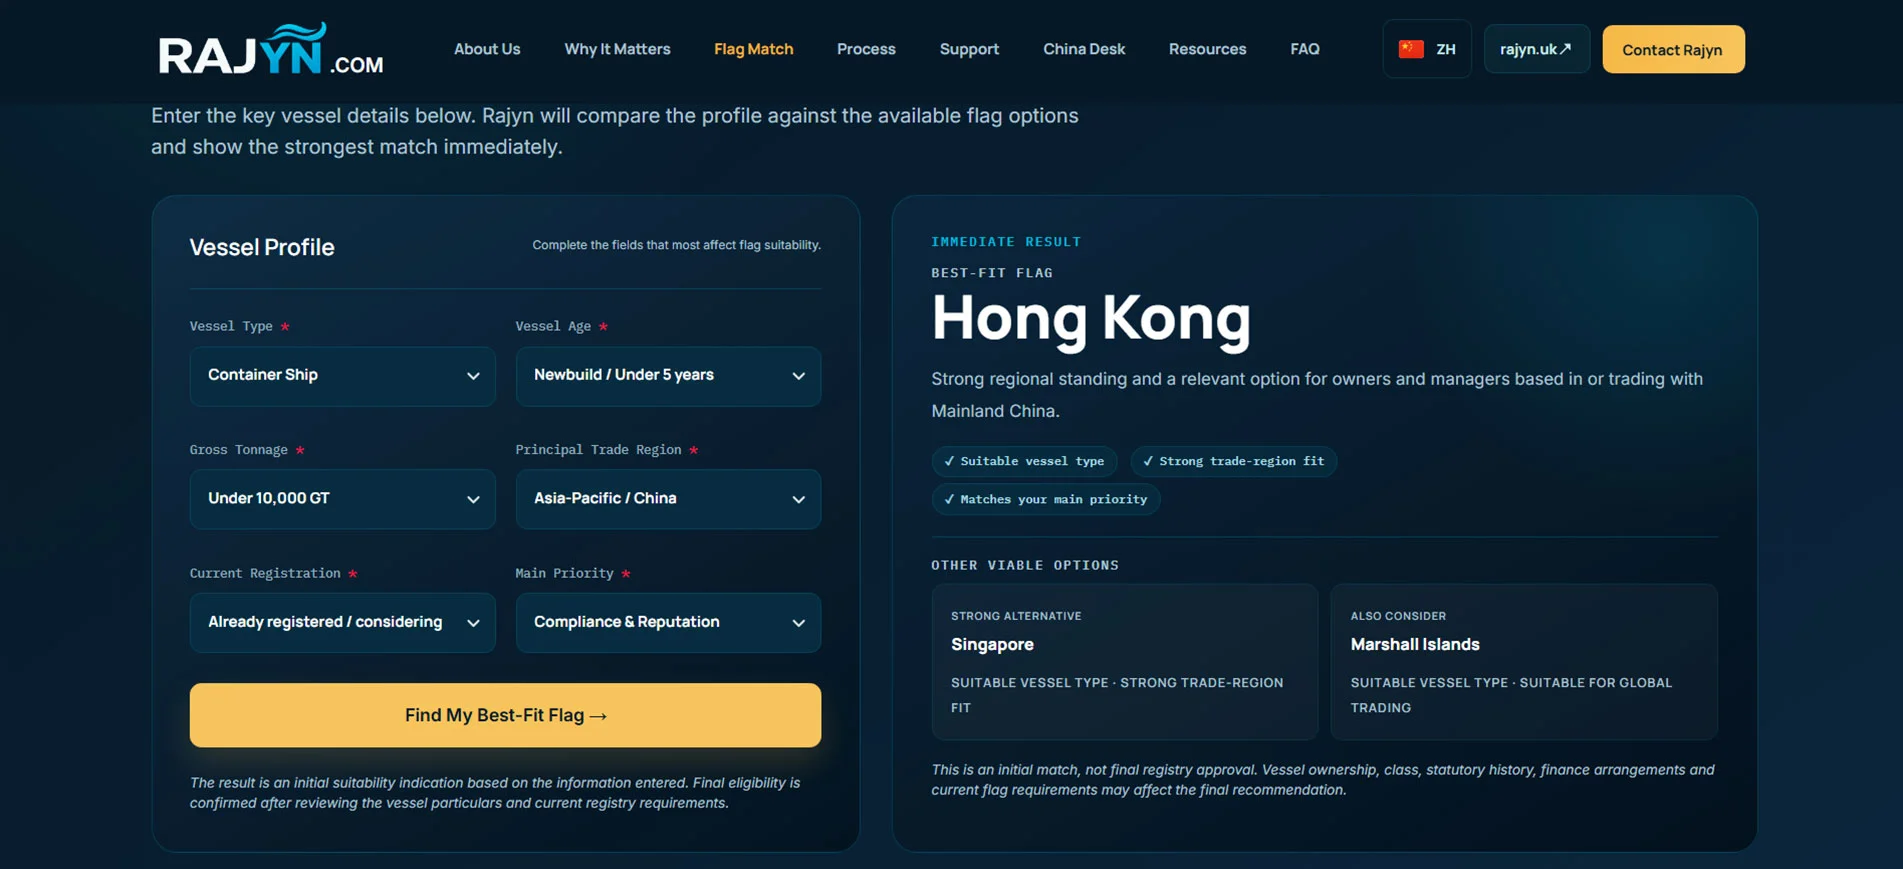Switch language to ZH
The height and width of the screenshot is (869, 1903).
pos(1427,49)
